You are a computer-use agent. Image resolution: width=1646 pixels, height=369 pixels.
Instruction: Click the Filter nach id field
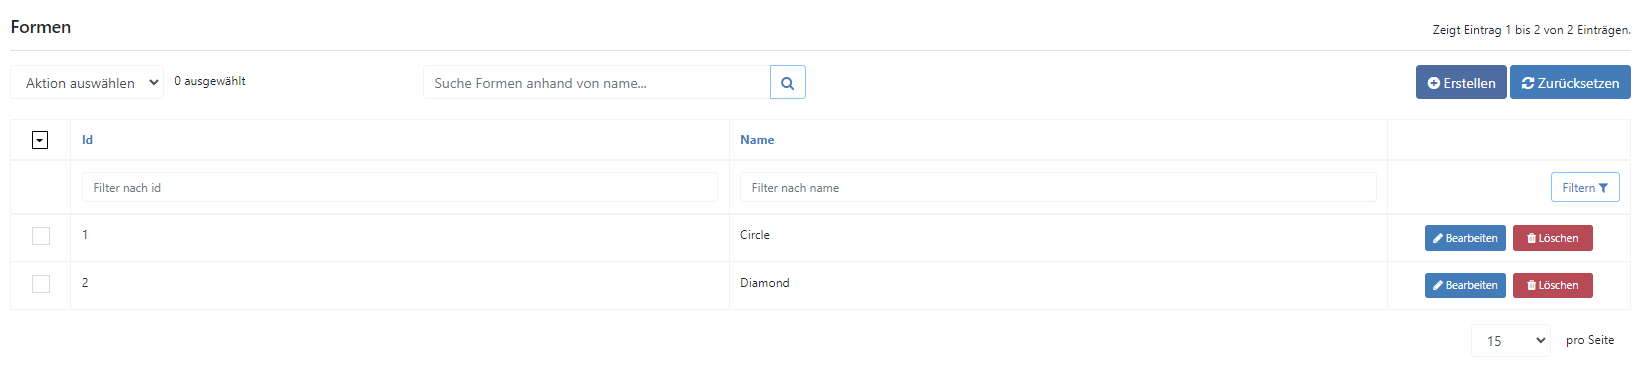(x=400, y=187)
